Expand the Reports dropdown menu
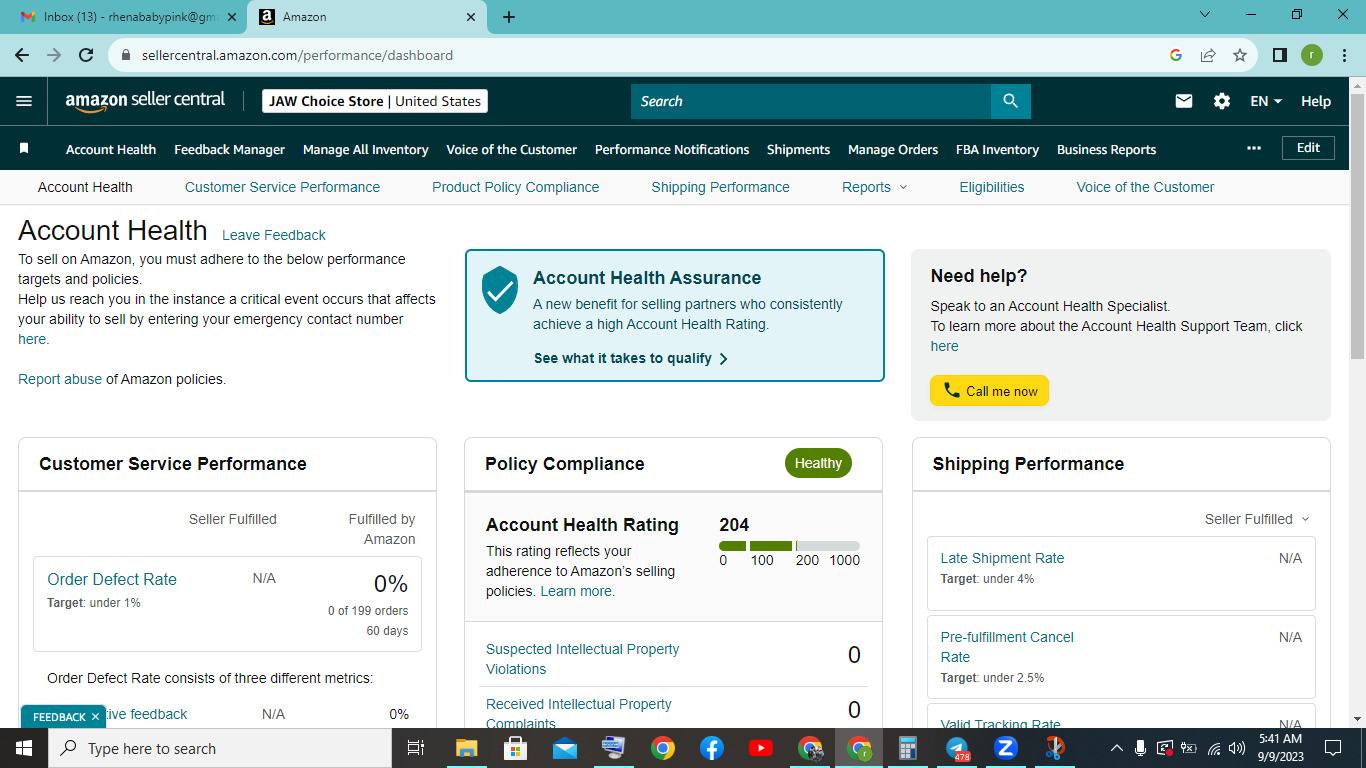This screenshot has width=1366, height=768. pos(875,187)
